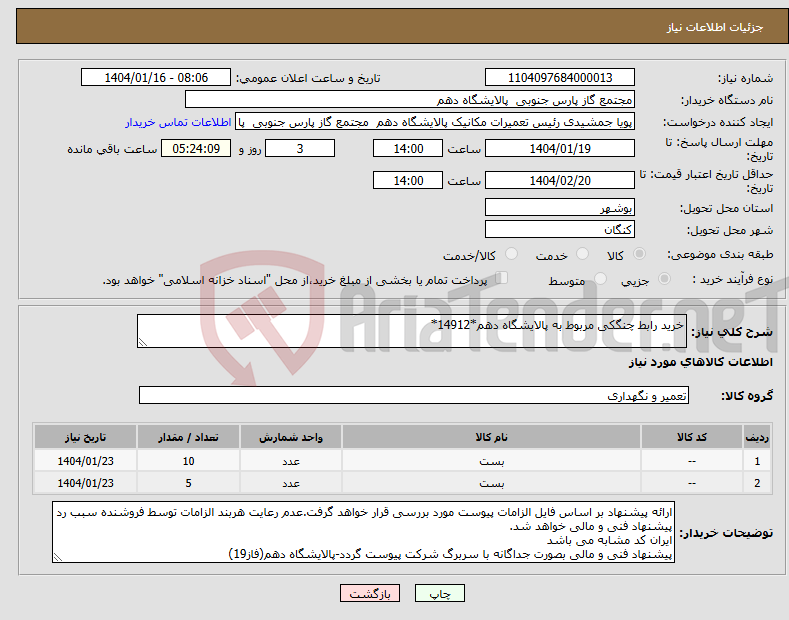
Task: Select the متوسط purchase type radio
Action: (600, 279)
